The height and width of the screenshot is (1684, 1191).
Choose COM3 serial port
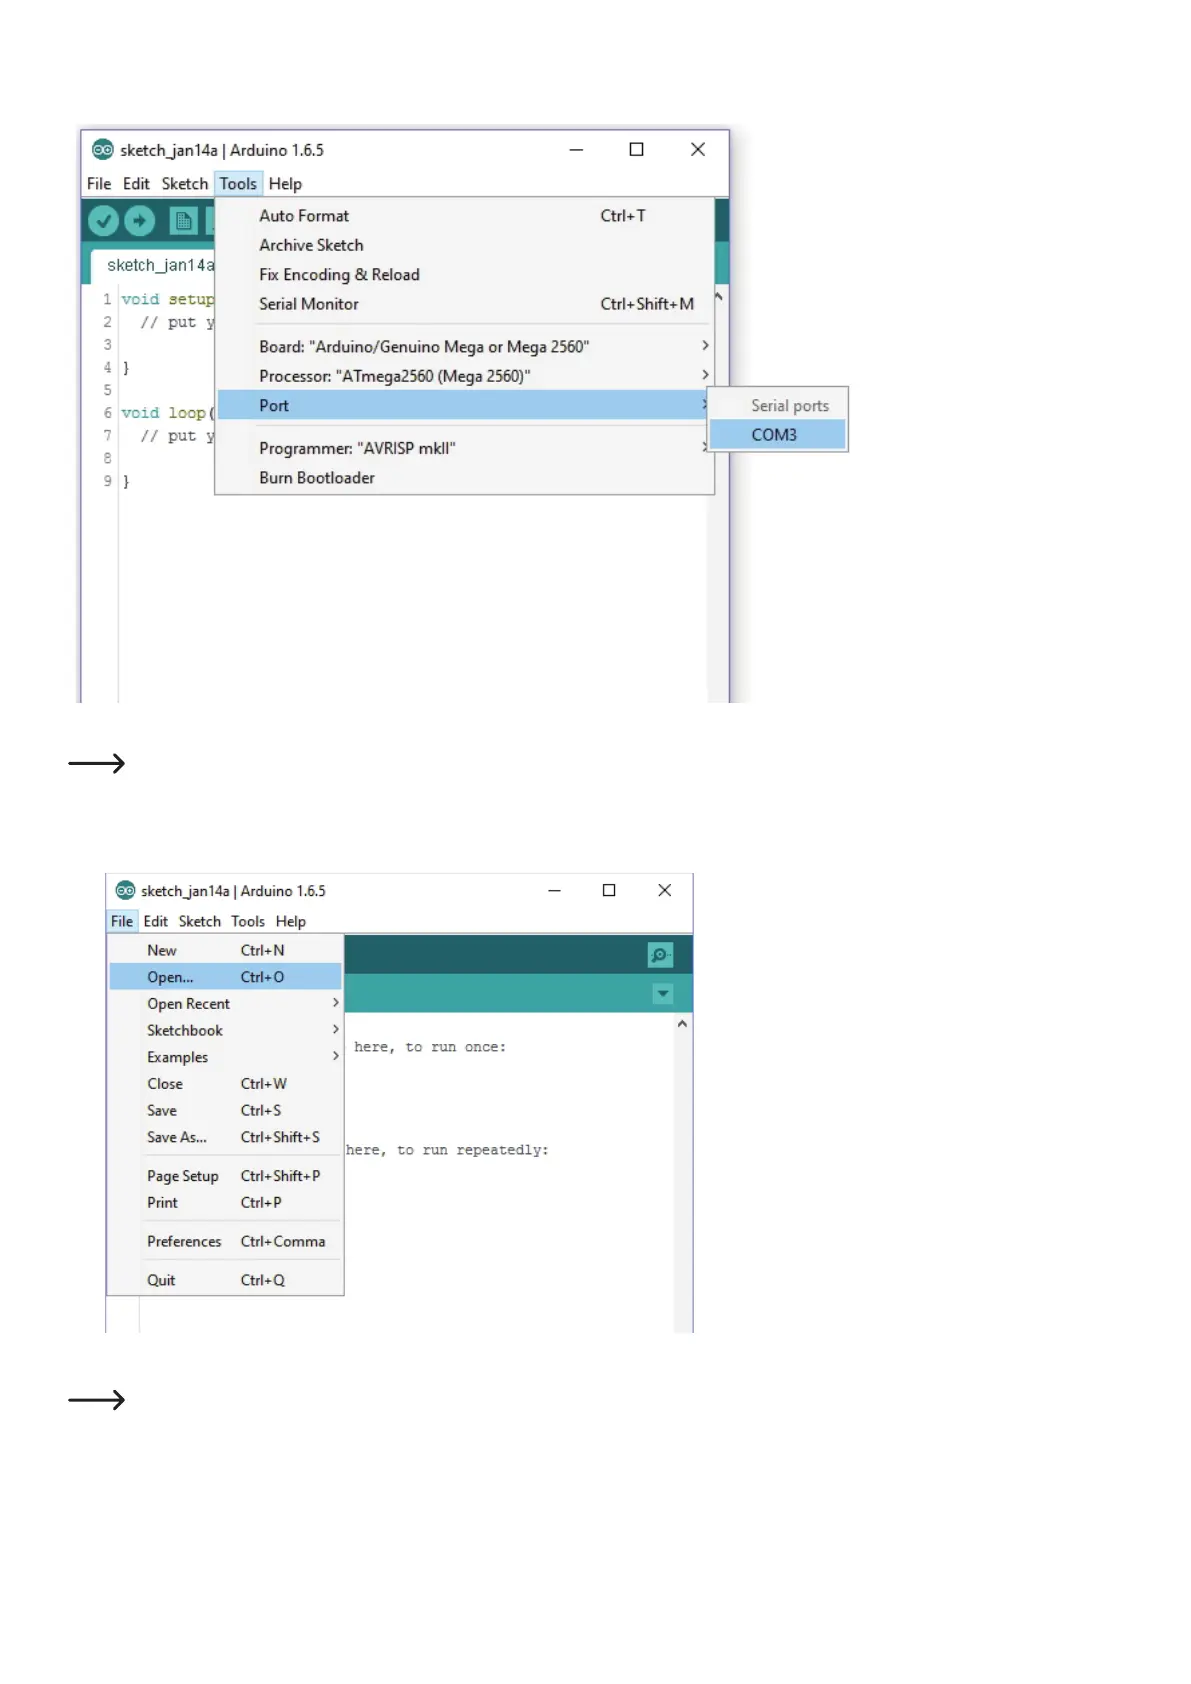pos(778,435)
